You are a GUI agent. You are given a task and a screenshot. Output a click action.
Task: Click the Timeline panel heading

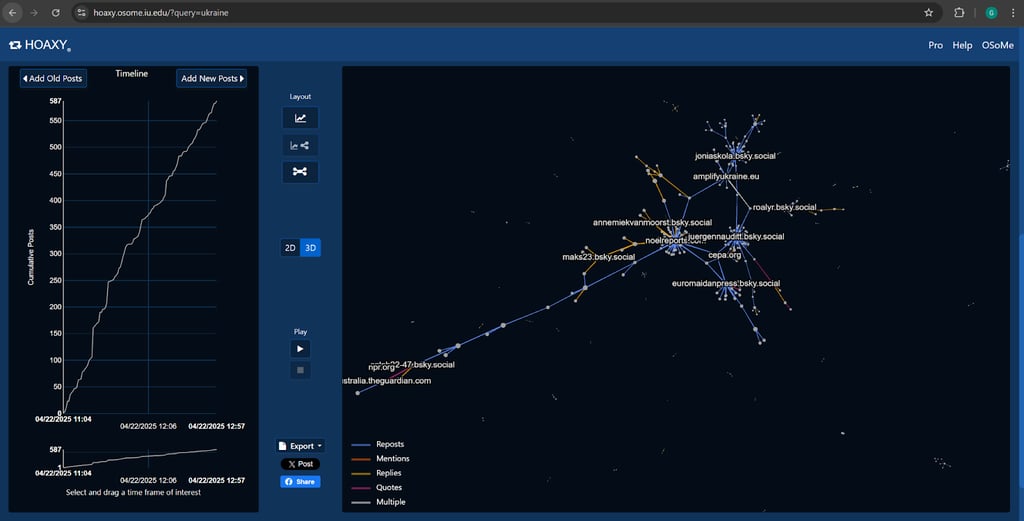[x=131, y=74]
